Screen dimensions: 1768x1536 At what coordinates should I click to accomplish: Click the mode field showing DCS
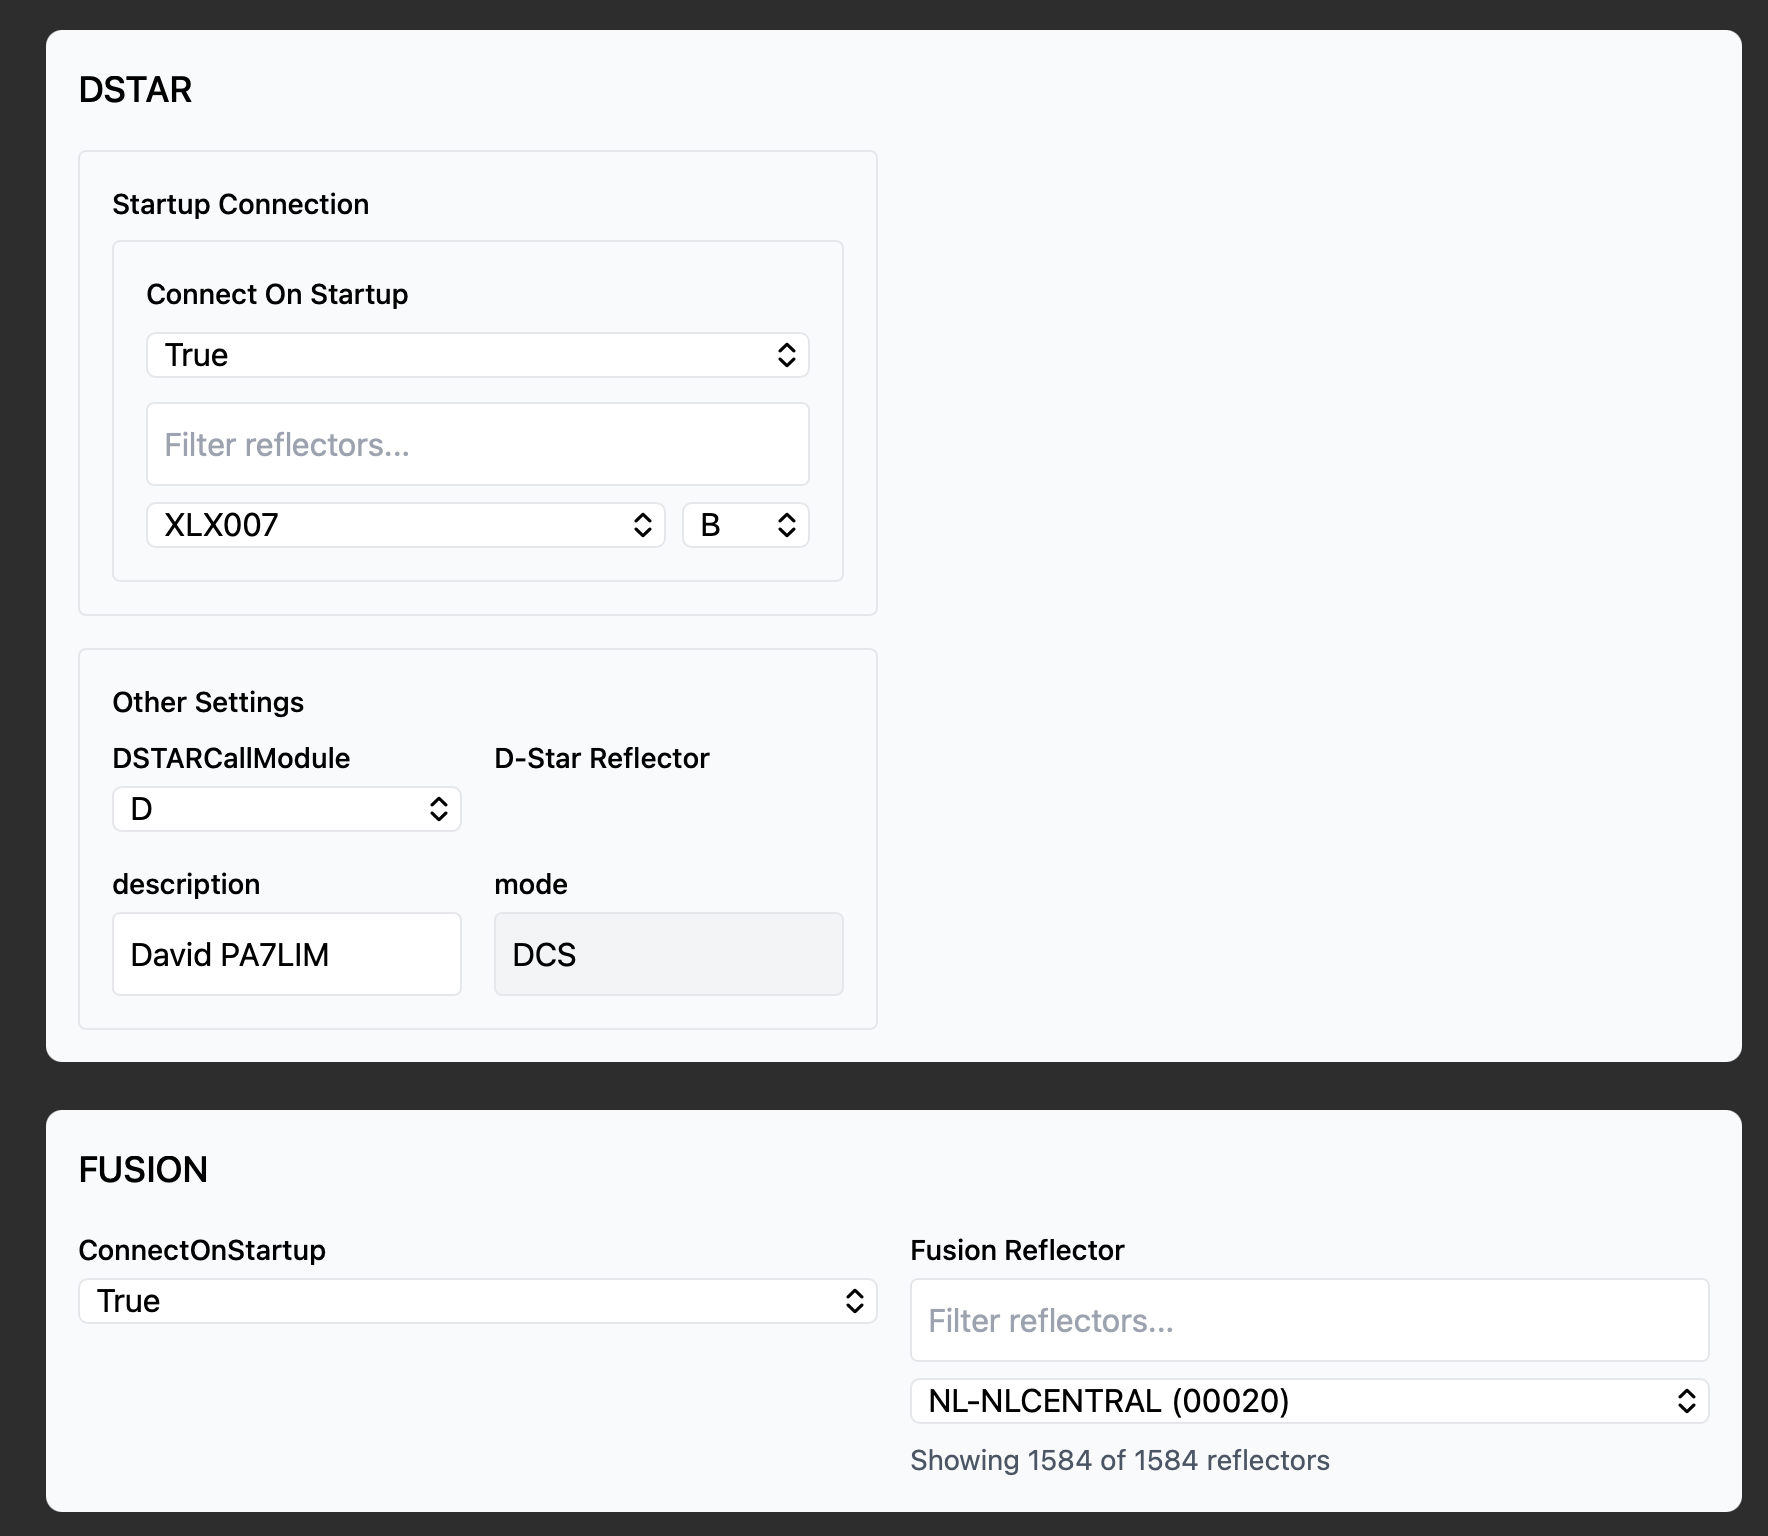tap(668, 954)
